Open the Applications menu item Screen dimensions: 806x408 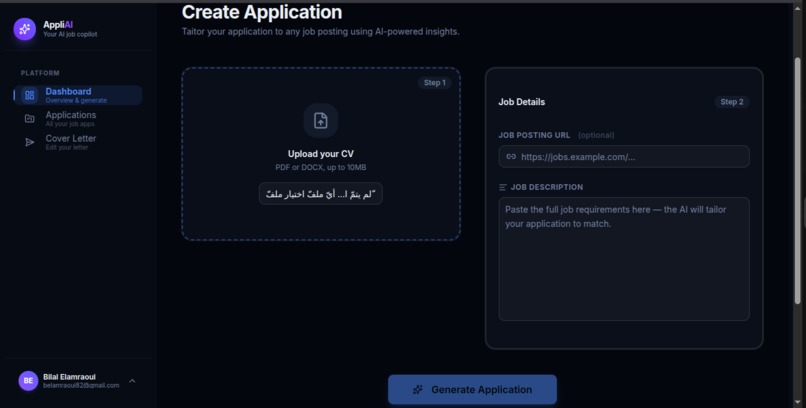[x=78, y=119]
